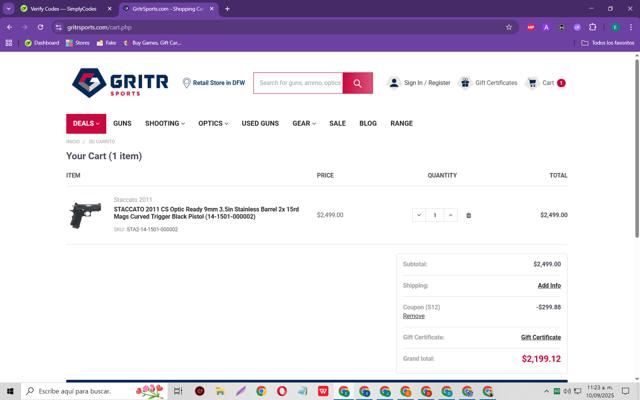The height and width of the screenshot is (400, 640).
Task: Click the location pin icon
Action: pos(187,83)
